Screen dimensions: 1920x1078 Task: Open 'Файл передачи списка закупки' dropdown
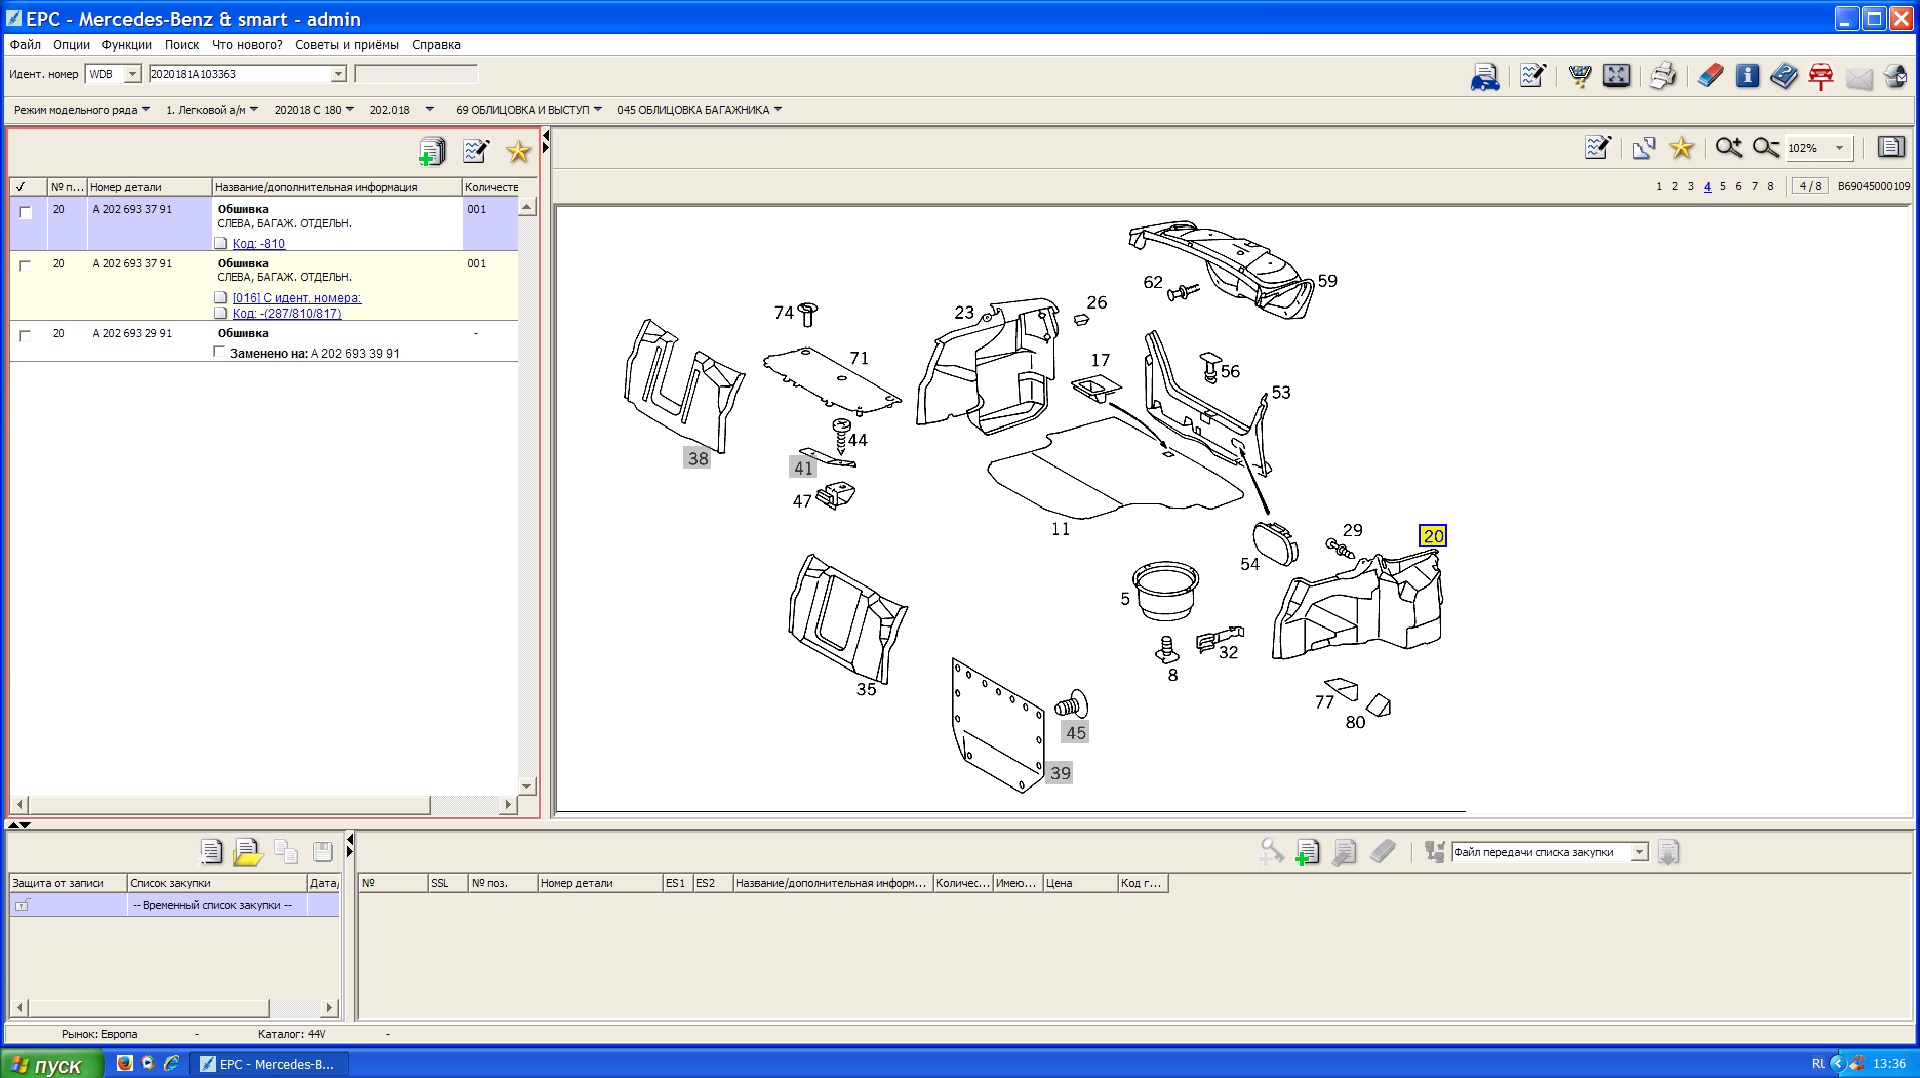tap(1640, 852)
